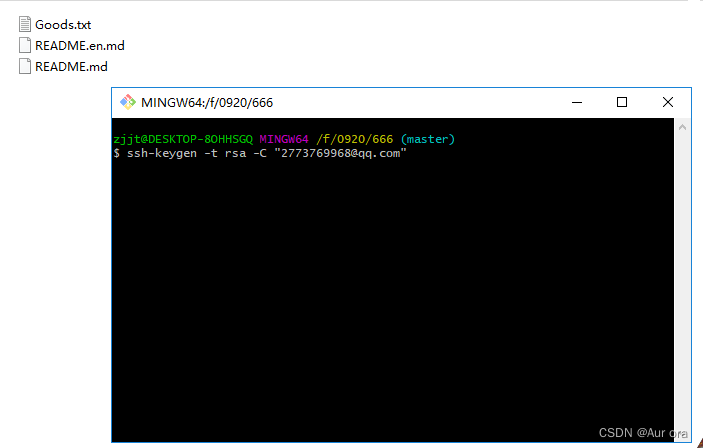
Task: Click the terminal scrollbar up arrow
Action: (x=682, y=127)
